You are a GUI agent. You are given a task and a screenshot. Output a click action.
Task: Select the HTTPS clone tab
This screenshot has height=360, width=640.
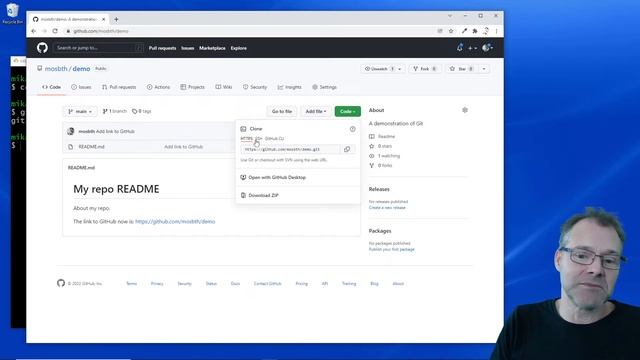(247, 138)
